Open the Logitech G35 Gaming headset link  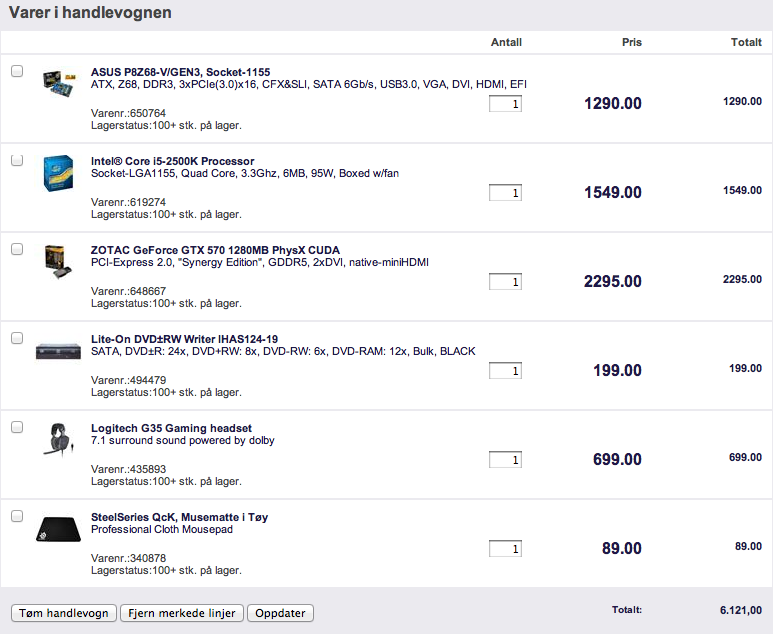171,428
